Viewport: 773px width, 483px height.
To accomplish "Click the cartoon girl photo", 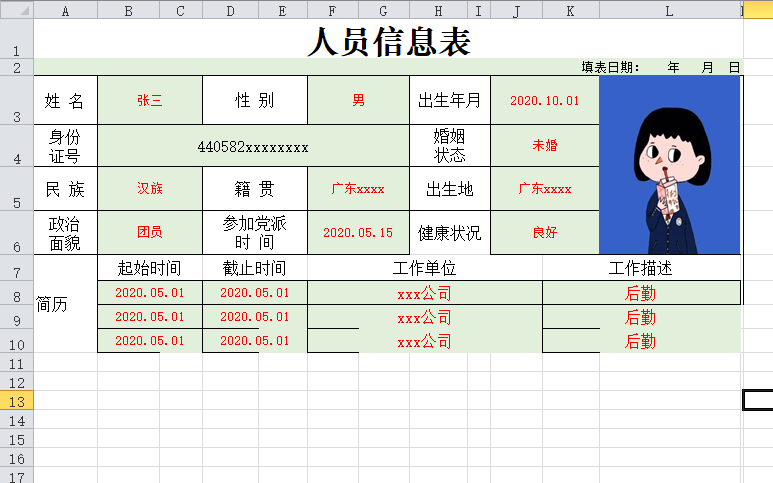I will [669, 165].
